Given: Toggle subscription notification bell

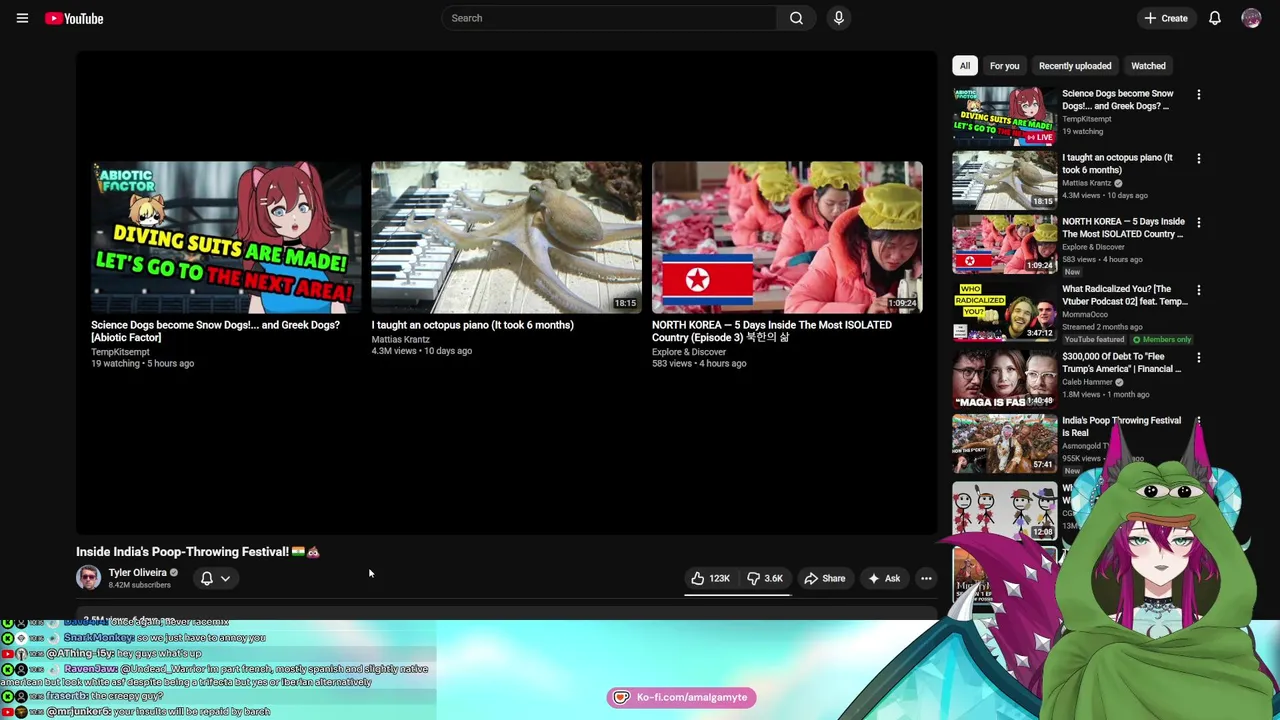Looking at the screenshot, I should click(207, 578).
